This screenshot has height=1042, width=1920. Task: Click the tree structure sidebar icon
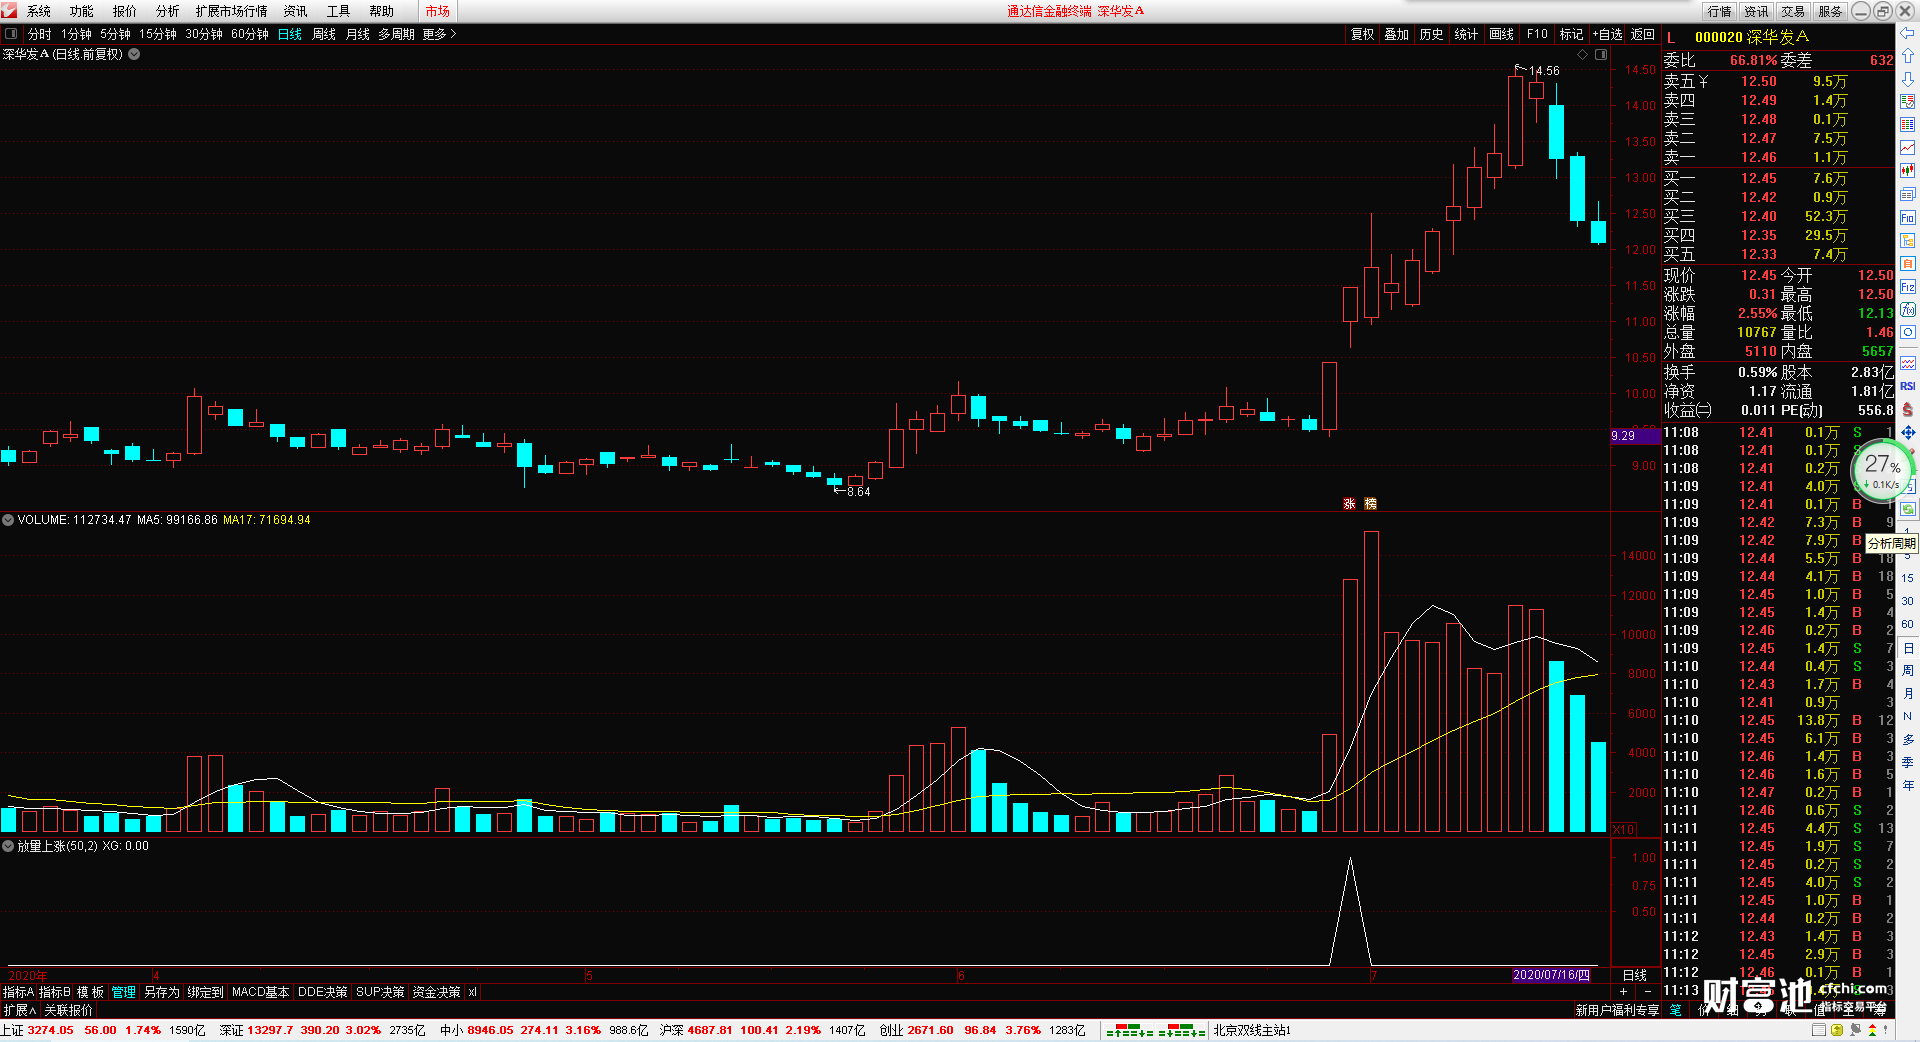(1908, 241)
